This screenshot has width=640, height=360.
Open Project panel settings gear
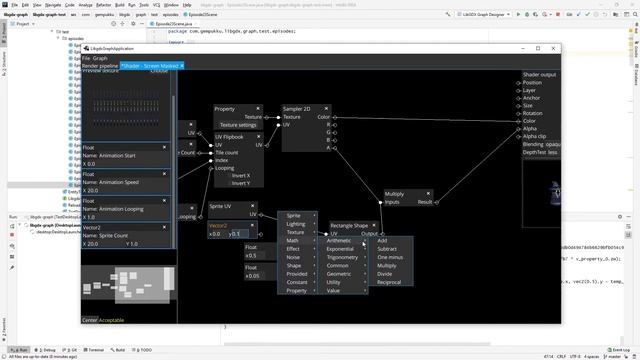pyautogui.click(x=133, y=24)
